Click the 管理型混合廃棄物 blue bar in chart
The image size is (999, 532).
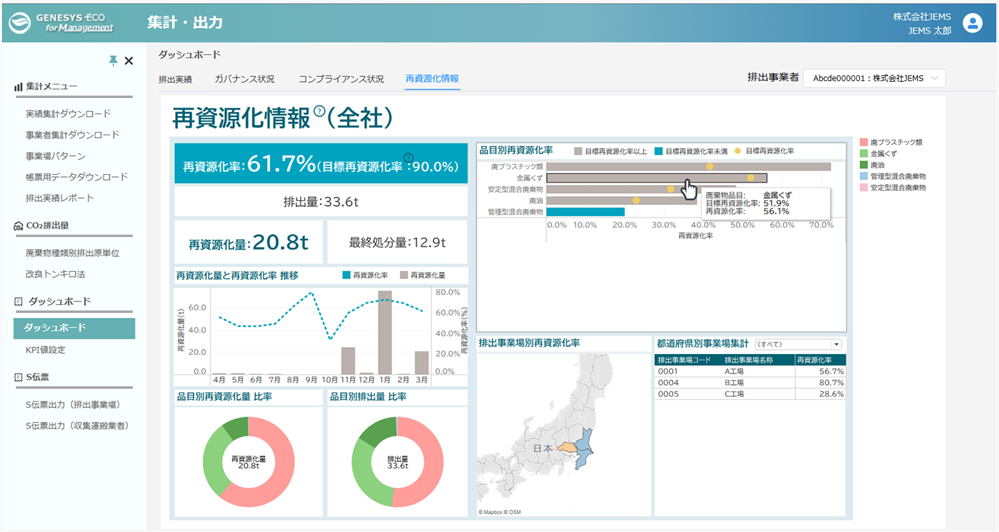(586, 212)
